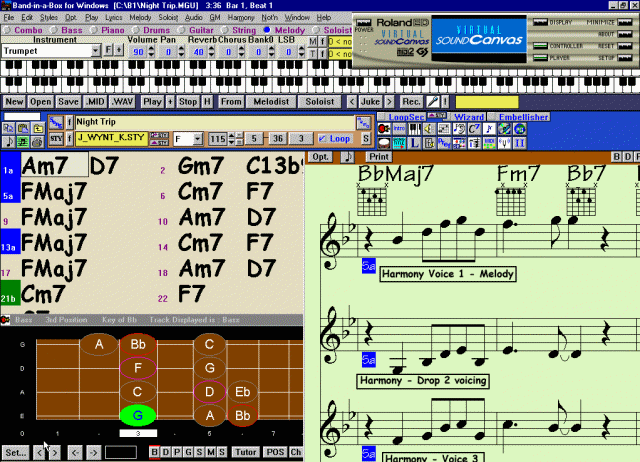This screenshot has height=462, width=640.
Task: Click the Am7 chord cell in bar 1
Action: coord(54,165)
